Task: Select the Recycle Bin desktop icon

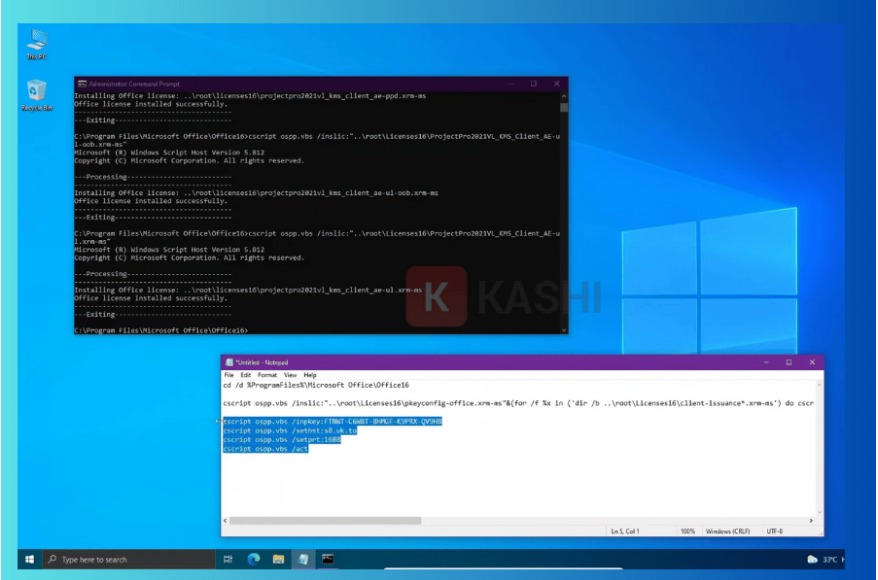Action: [x=37, y=93]
